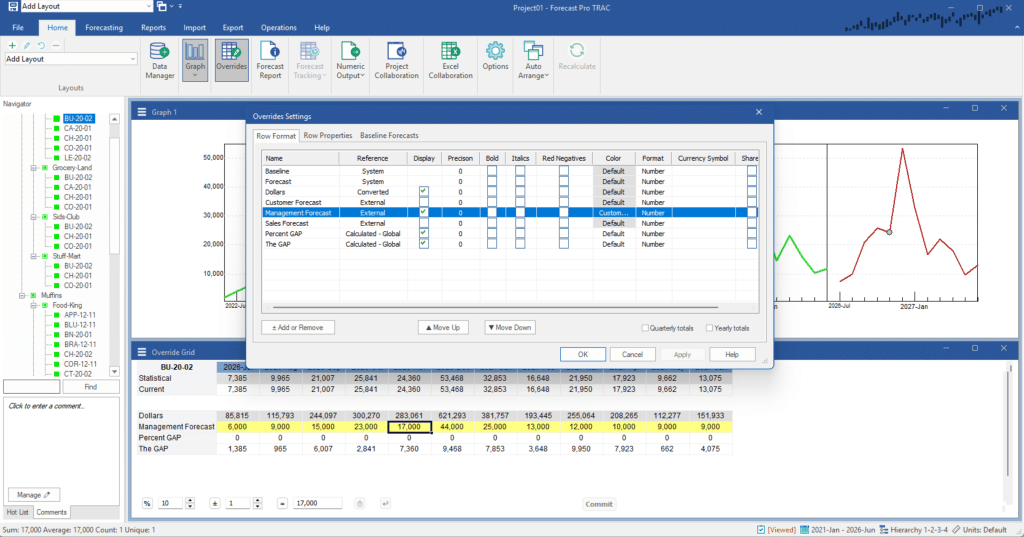Uncheck Display for the Dollars row
Image resolution: width=1024 pixels, height=537 pixels.
[424, 192]
